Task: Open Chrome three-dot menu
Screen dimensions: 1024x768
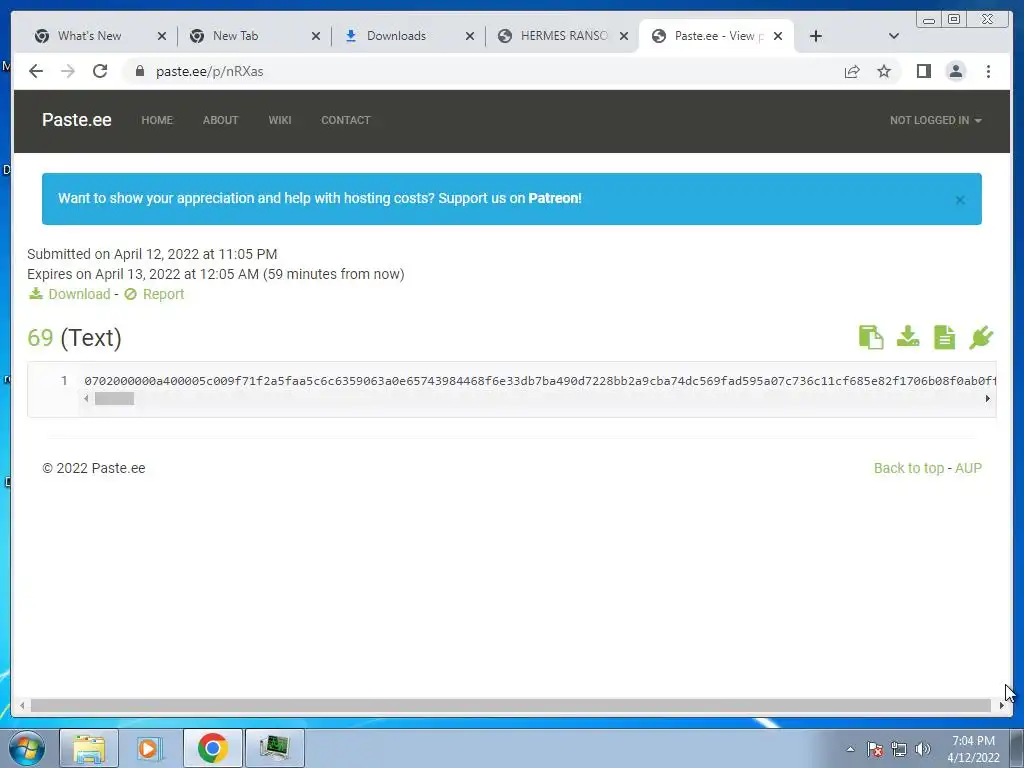Action: [988, 71]
